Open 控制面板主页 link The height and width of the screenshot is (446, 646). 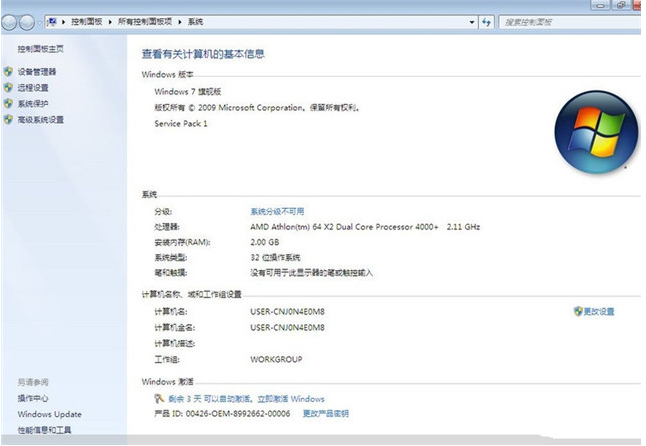point(40,49)
